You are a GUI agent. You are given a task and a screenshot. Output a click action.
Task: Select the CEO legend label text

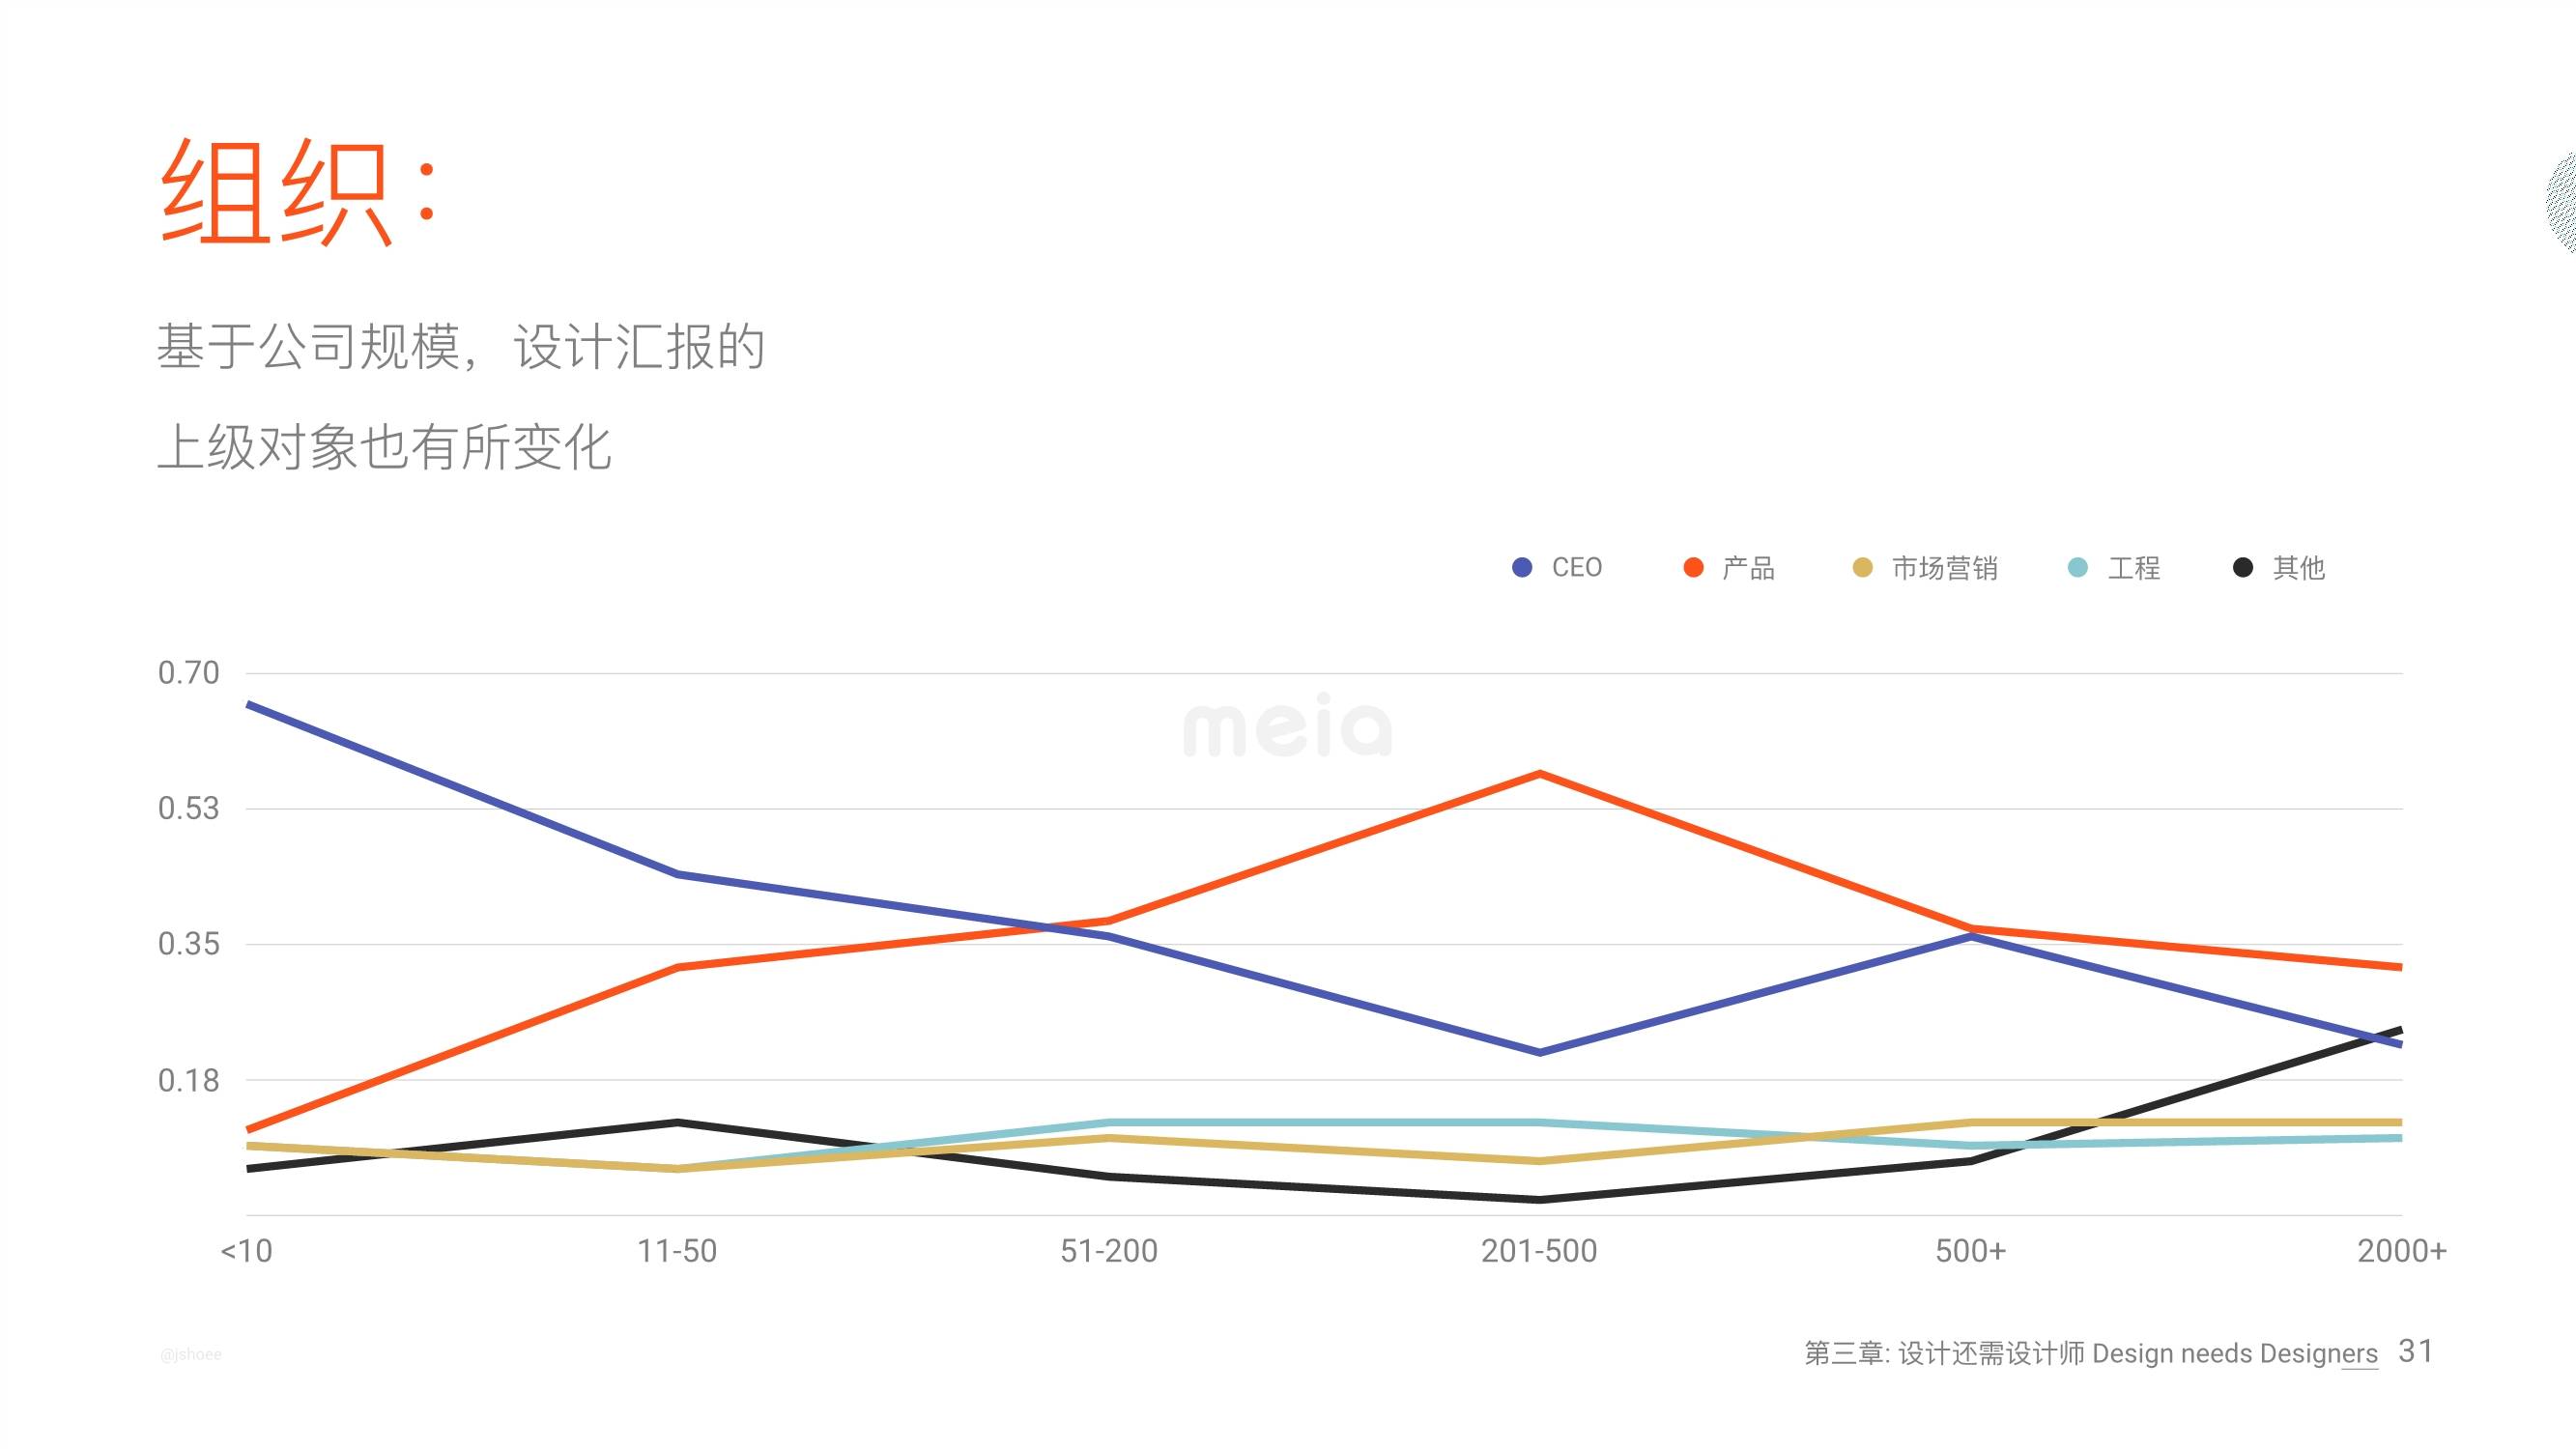(1576, 568)
